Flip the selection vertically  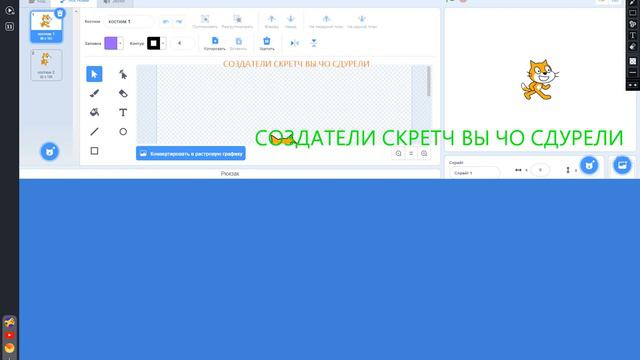[314, 43]
